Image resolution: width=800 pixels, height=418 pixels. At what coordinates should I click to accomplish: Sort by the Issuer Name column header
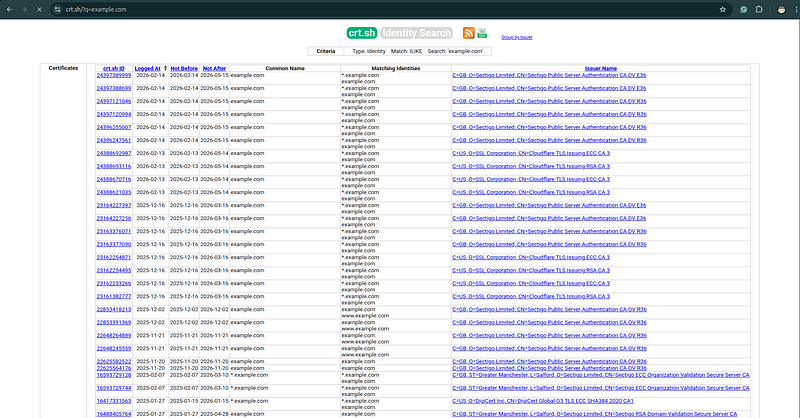click(x=601, y=68)
